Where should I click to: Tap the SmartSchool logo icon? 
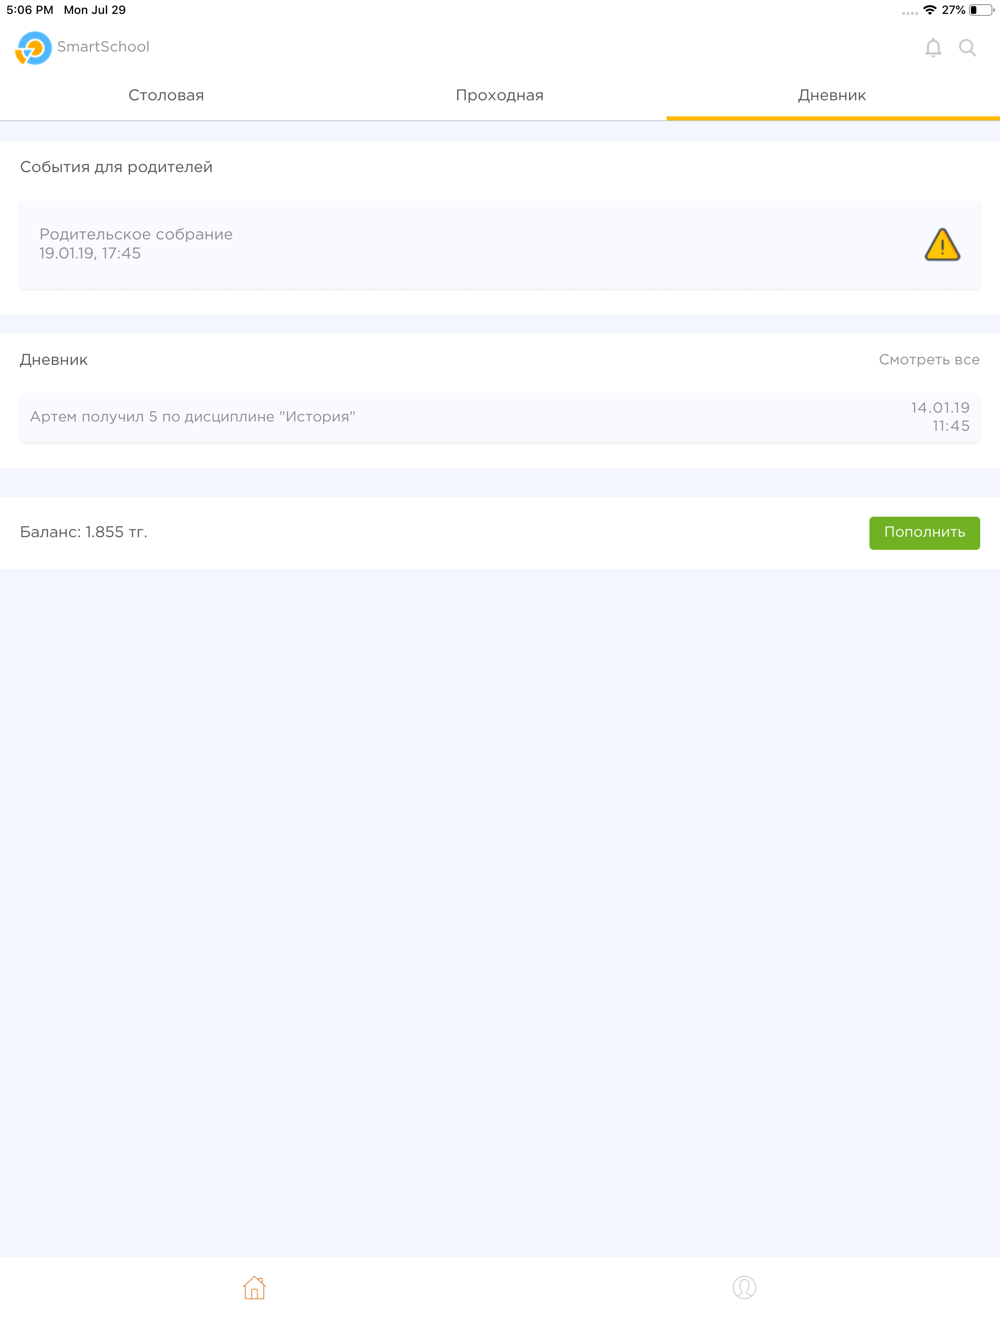click(33, 47)
